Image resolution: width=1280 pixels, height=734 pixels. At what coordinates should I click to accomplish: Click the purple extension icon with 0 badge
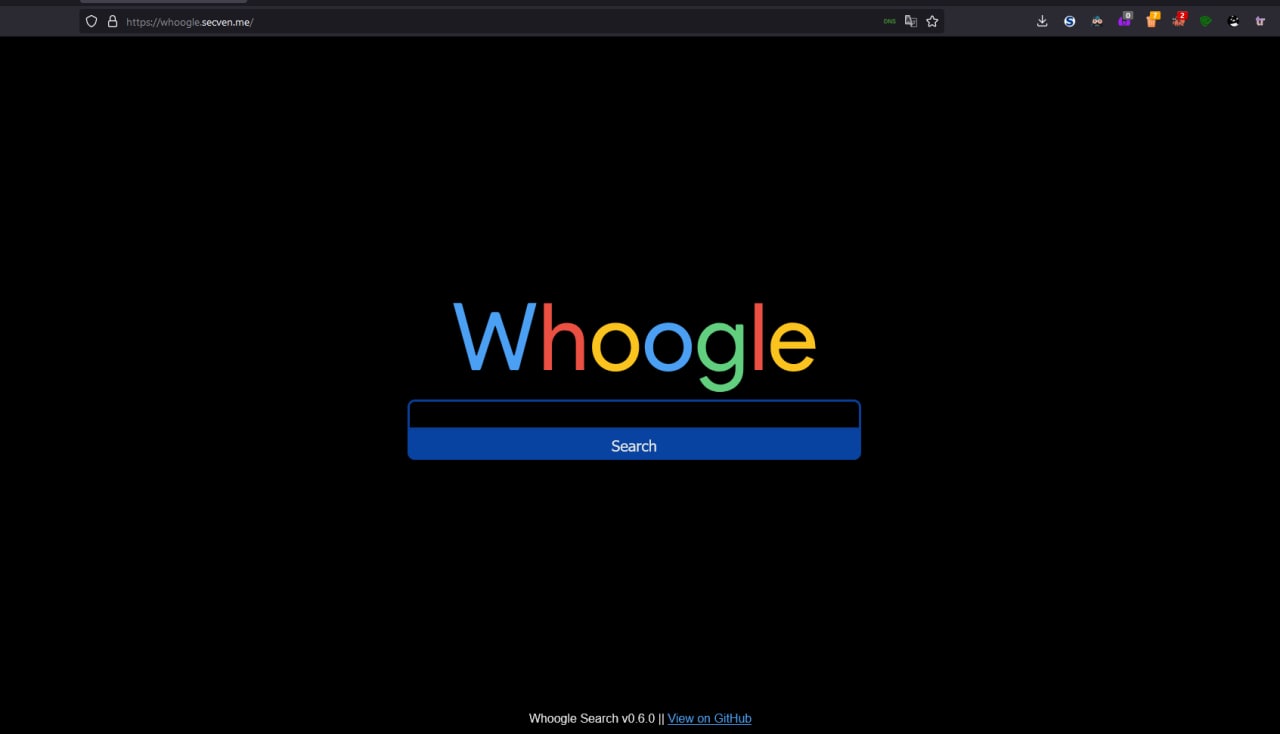tap(1125, 20)
